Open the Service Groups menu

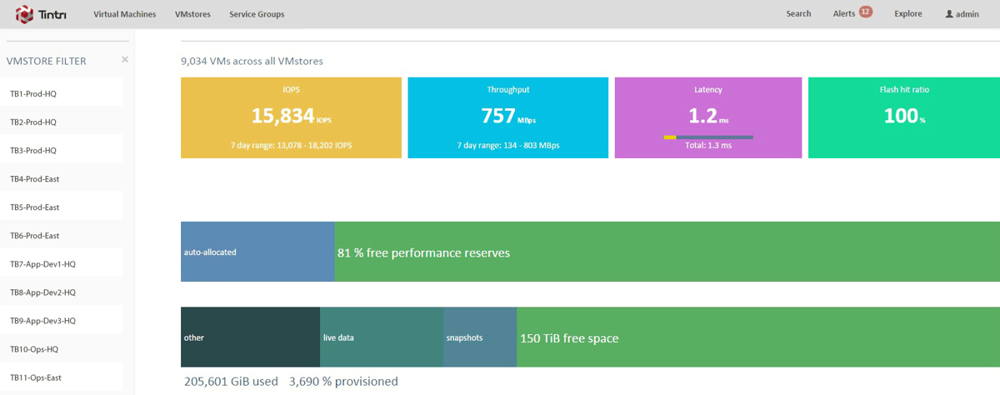pos(257,14)
